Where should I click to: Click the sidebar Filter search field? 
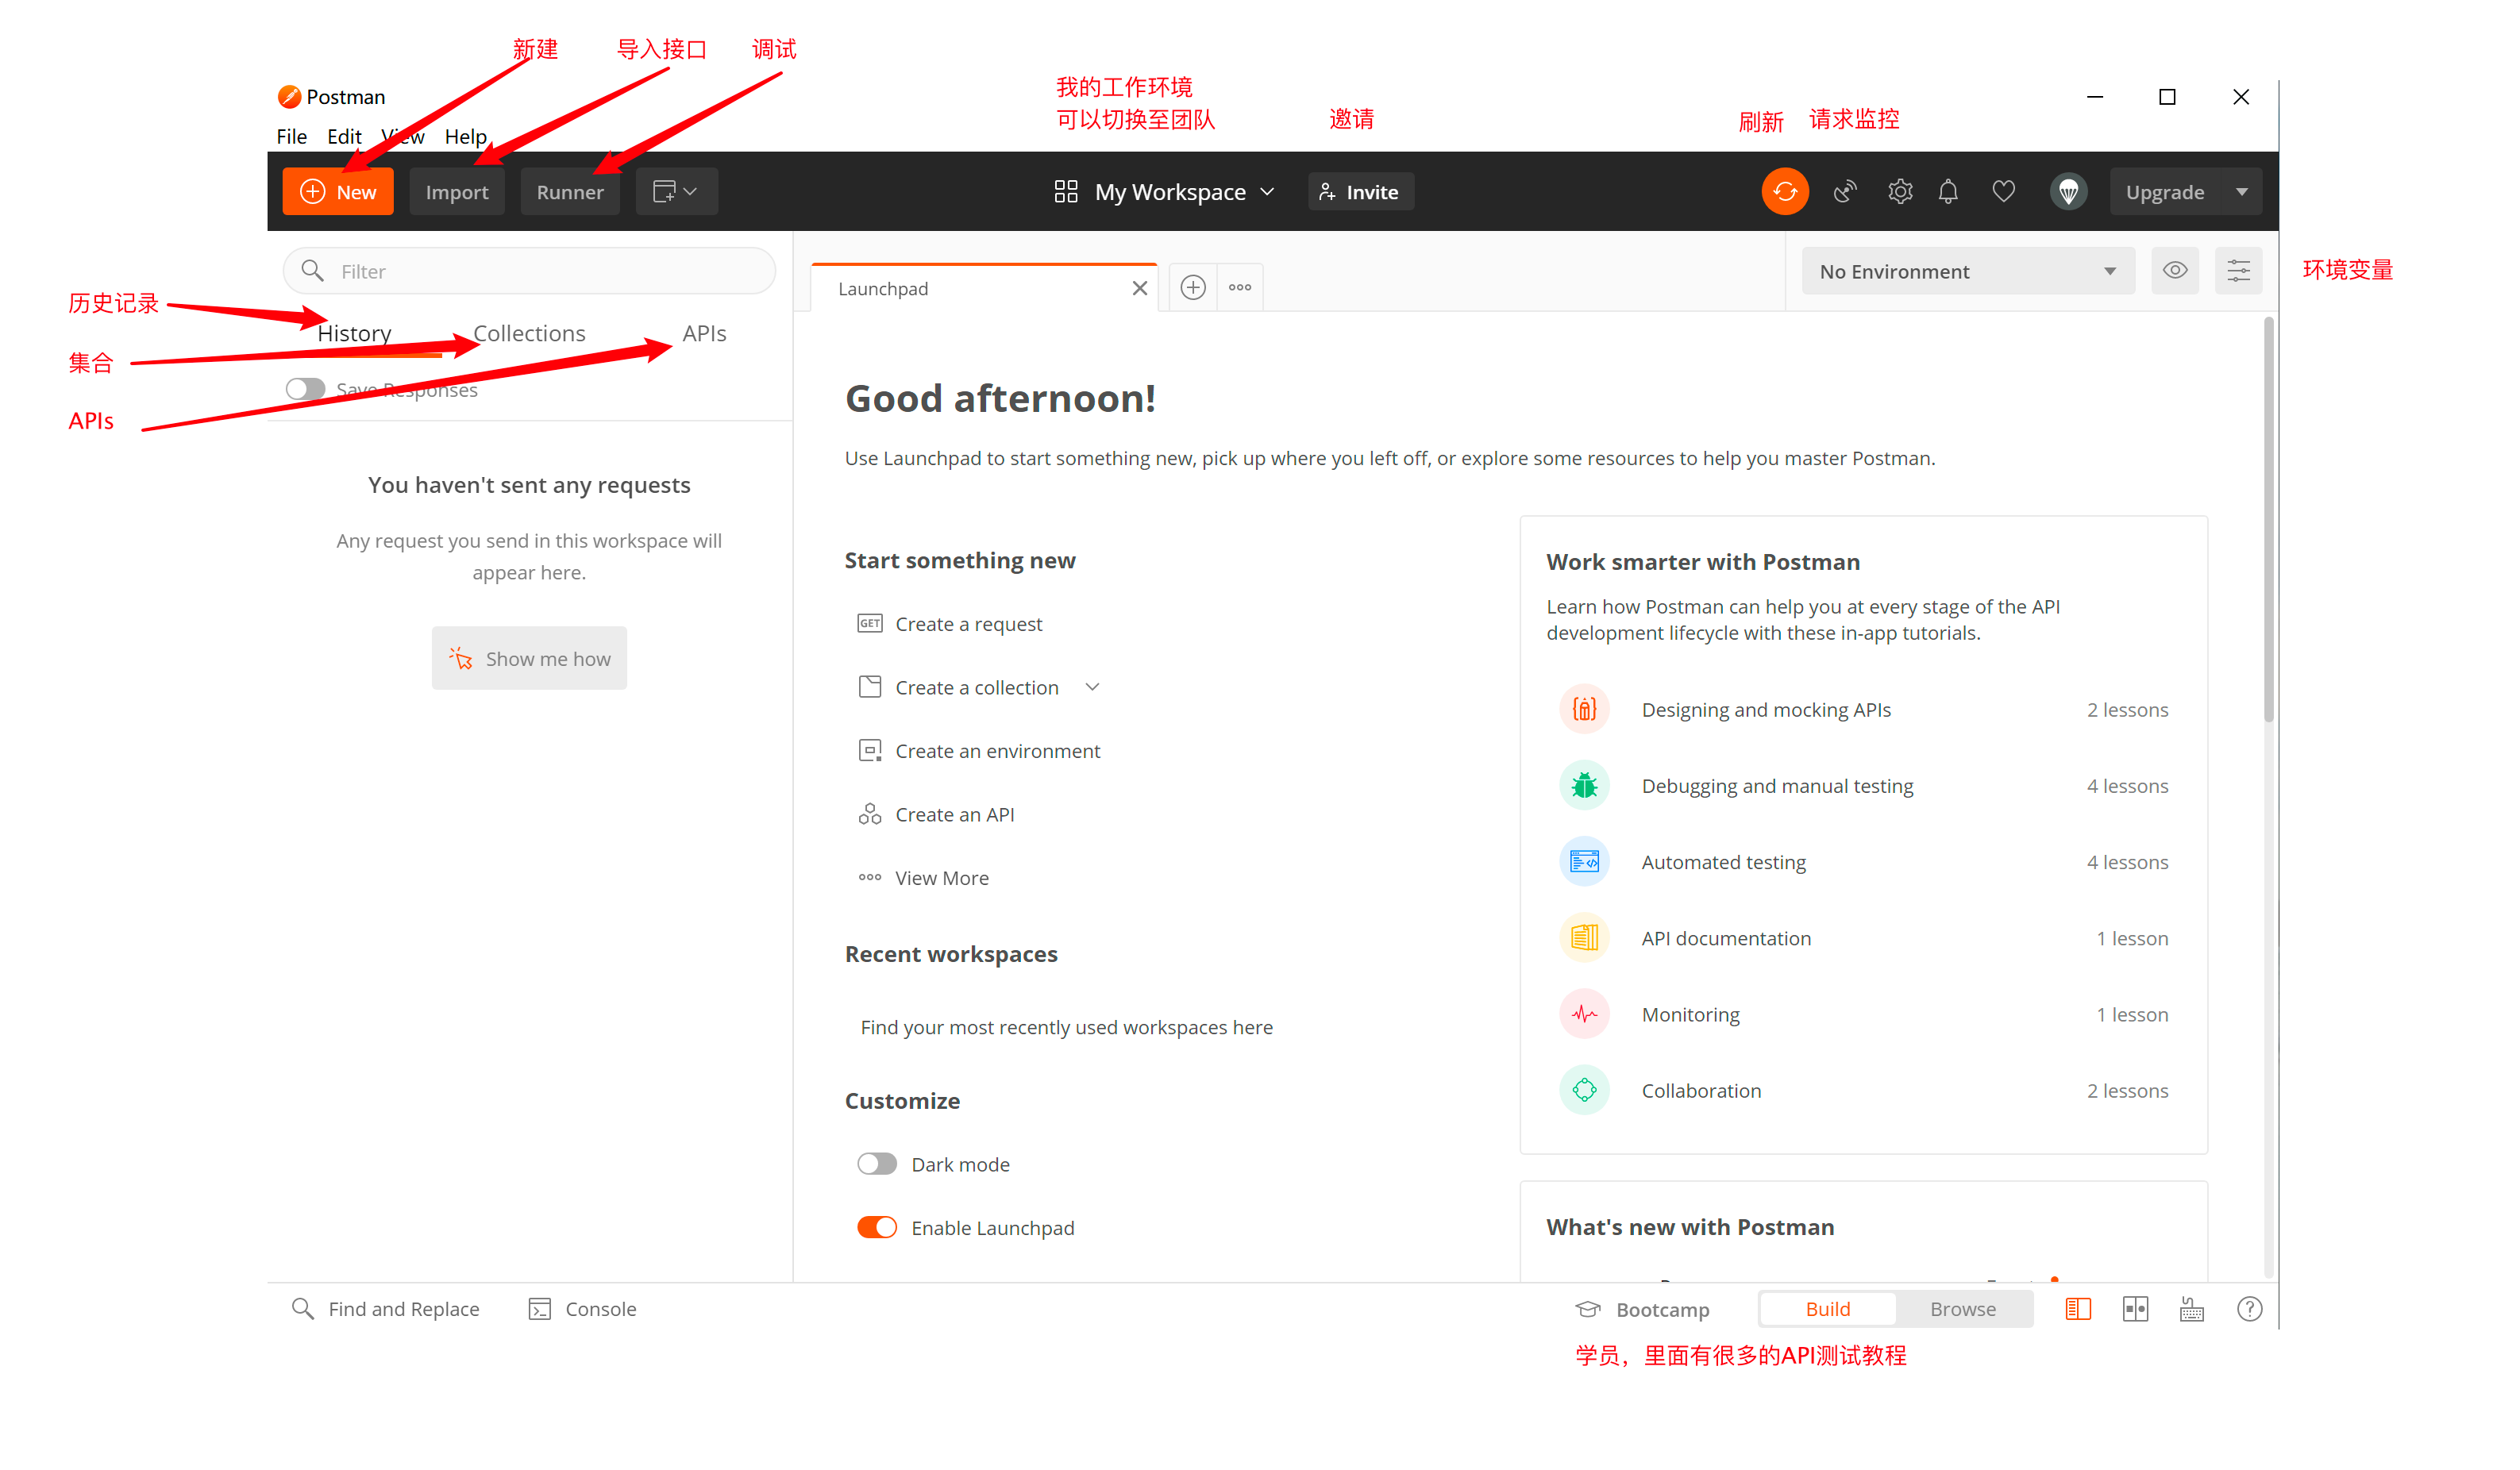point(540,272)
